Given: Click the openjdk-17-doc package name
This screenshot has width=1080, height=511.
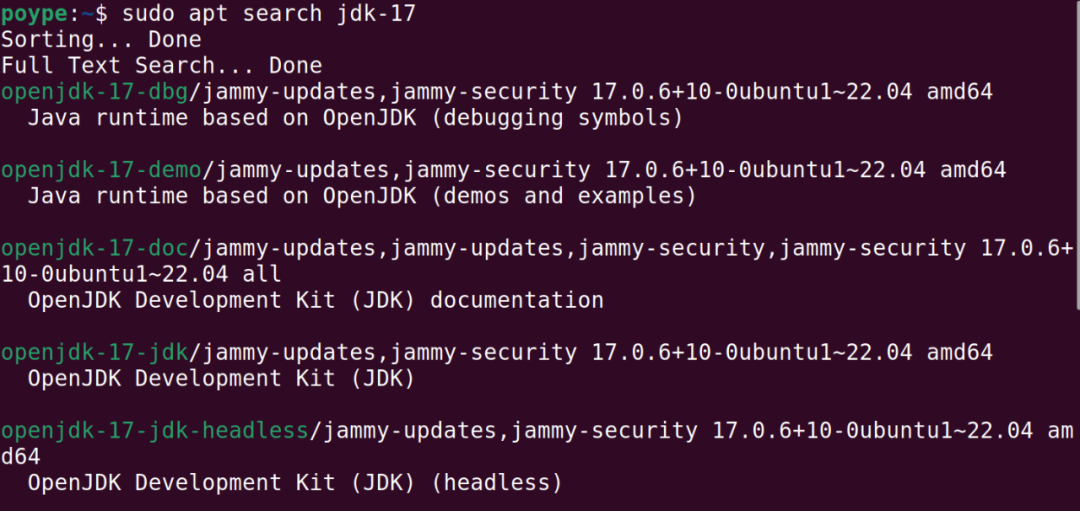Looking at the screenshot, I should [94, 247].
